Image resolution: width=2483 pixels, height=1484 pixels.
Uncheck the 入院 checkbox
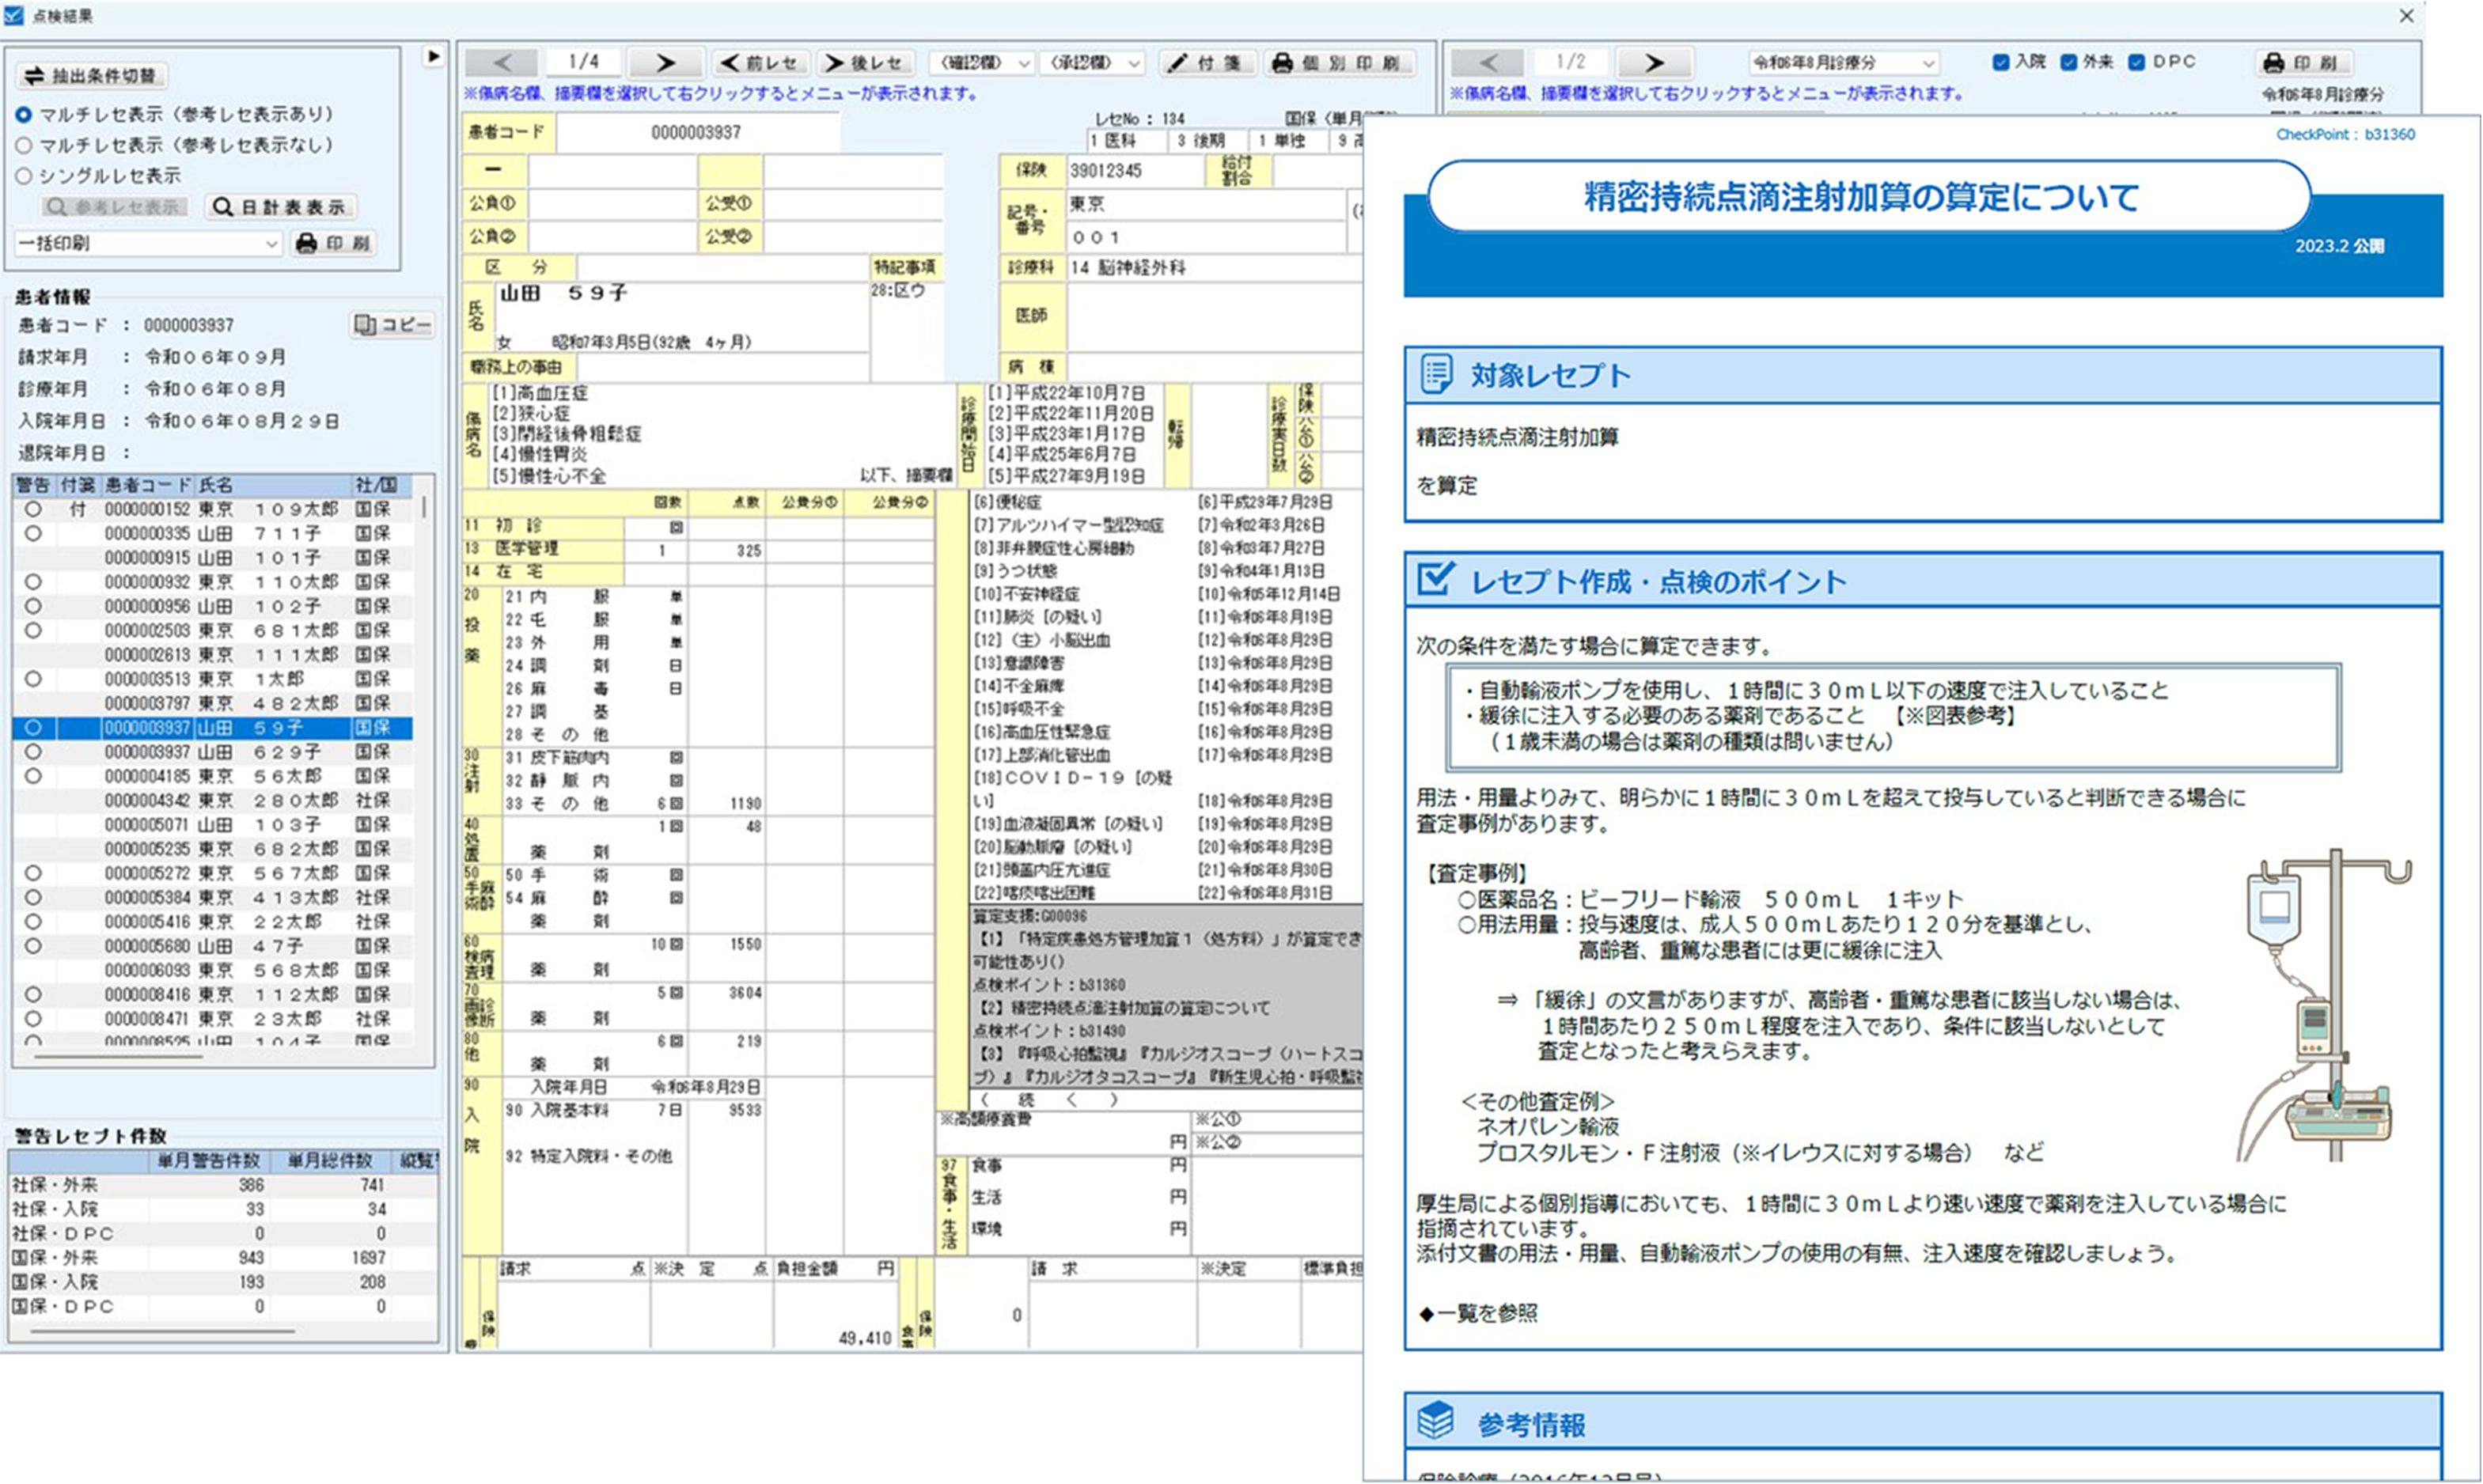(2000, 62)
